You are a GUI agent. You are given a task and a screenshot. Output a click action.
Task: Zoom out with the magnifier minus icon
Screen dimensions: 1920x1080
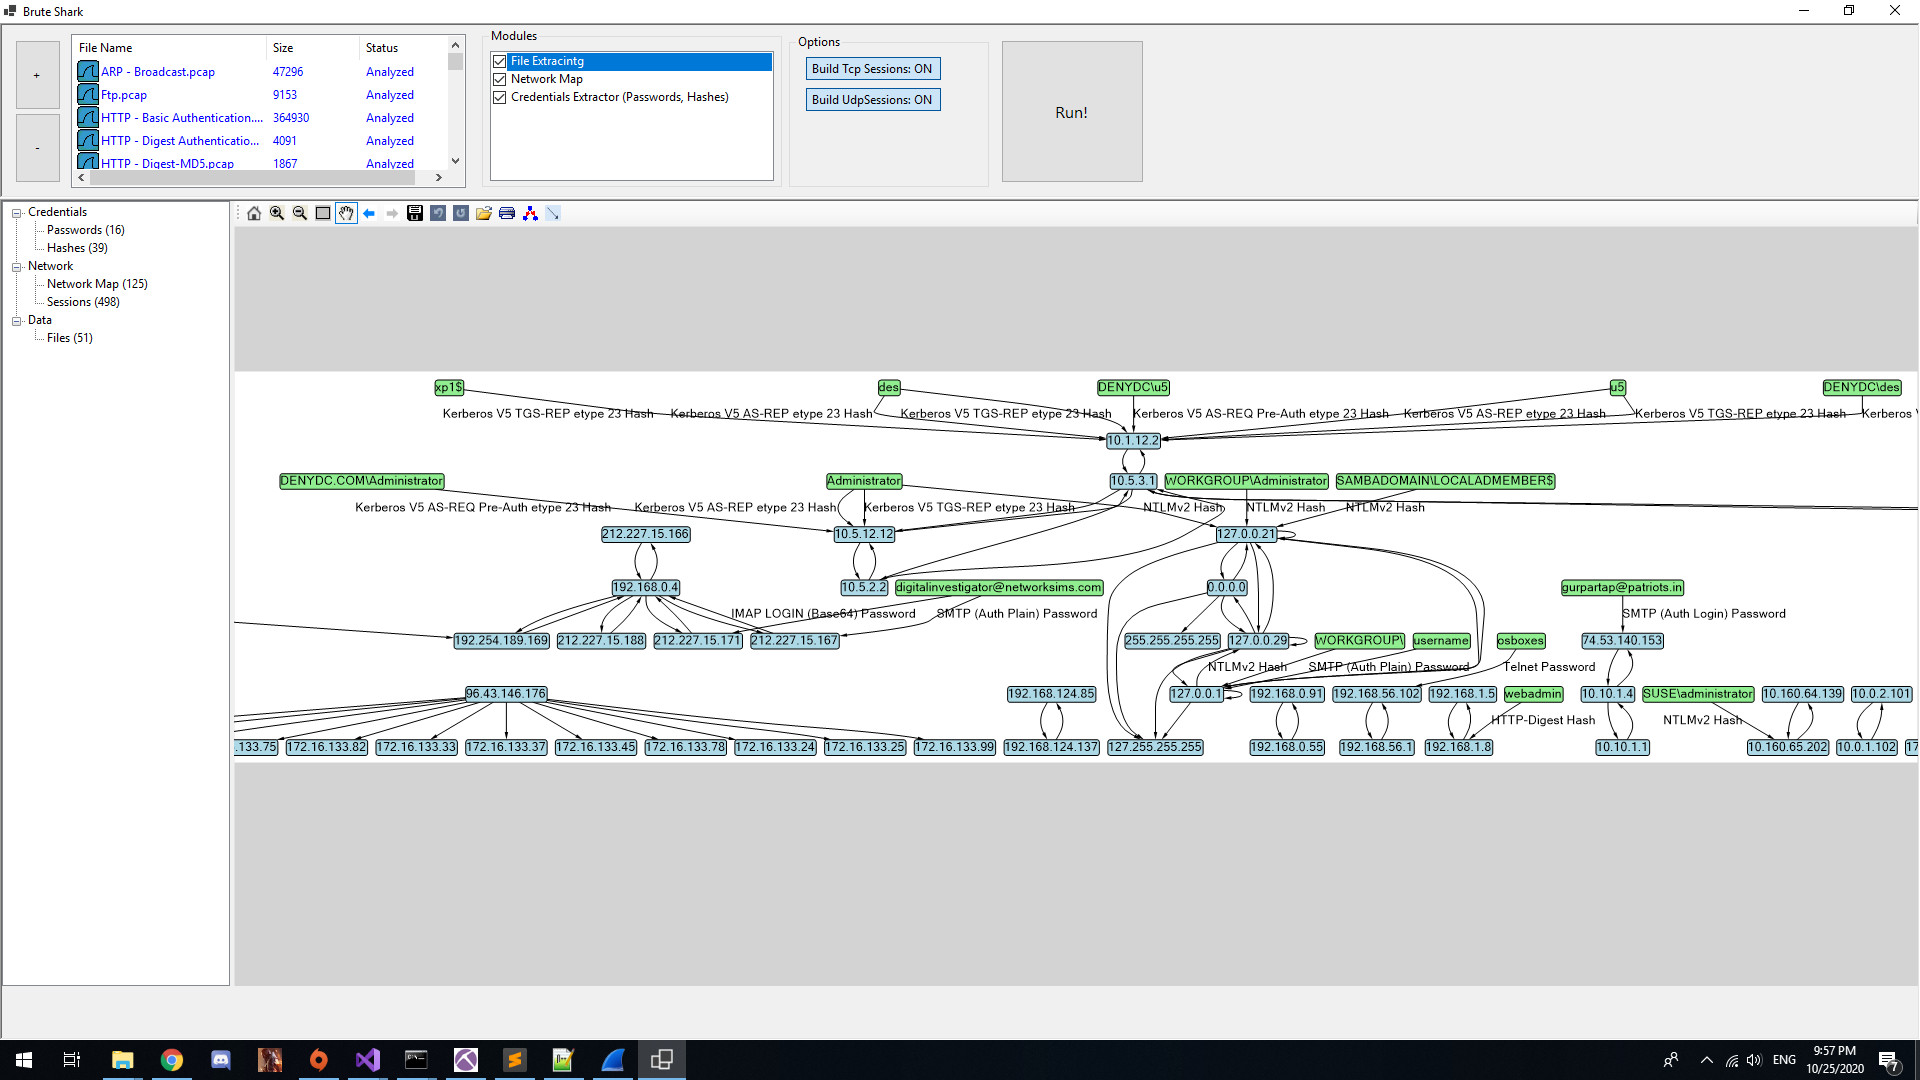tap(300, 213)
